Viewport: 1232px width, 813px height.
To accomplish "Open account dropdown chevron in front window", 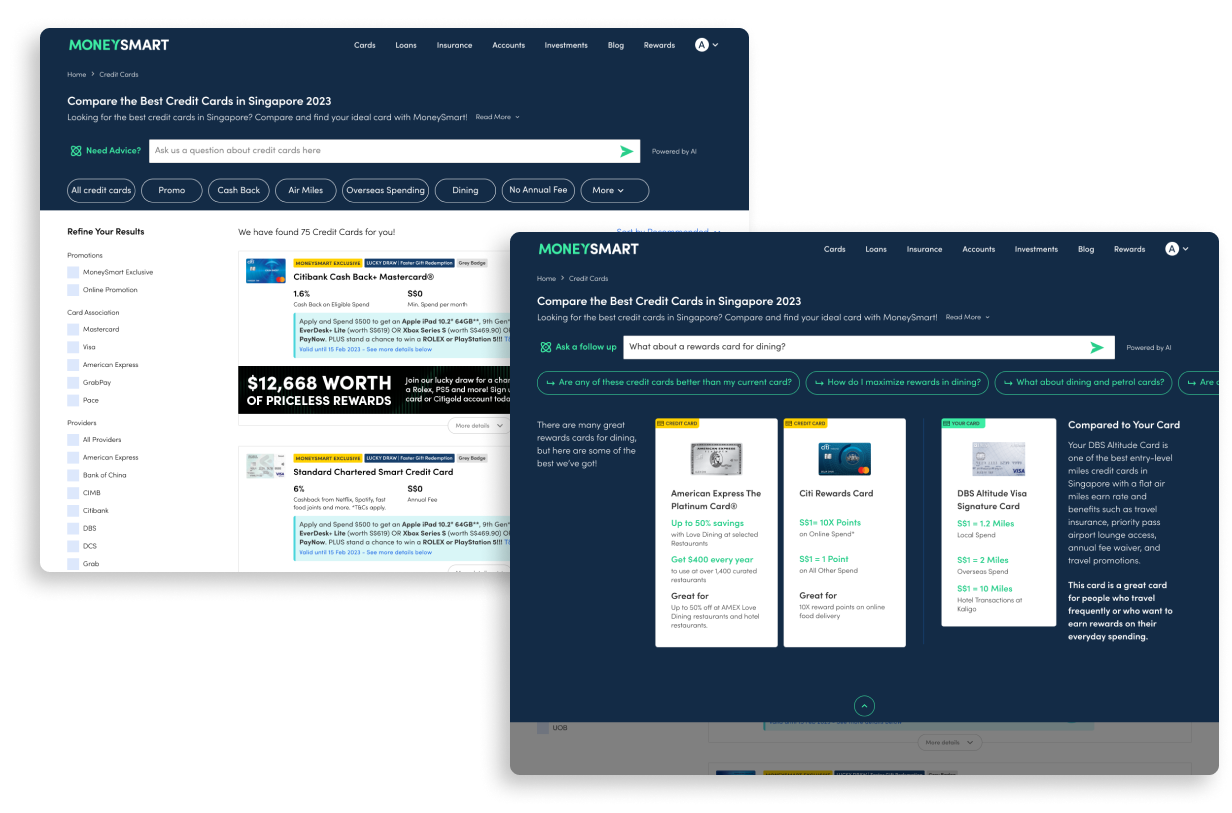I will pyautogui.click(x=1185, y=249).
